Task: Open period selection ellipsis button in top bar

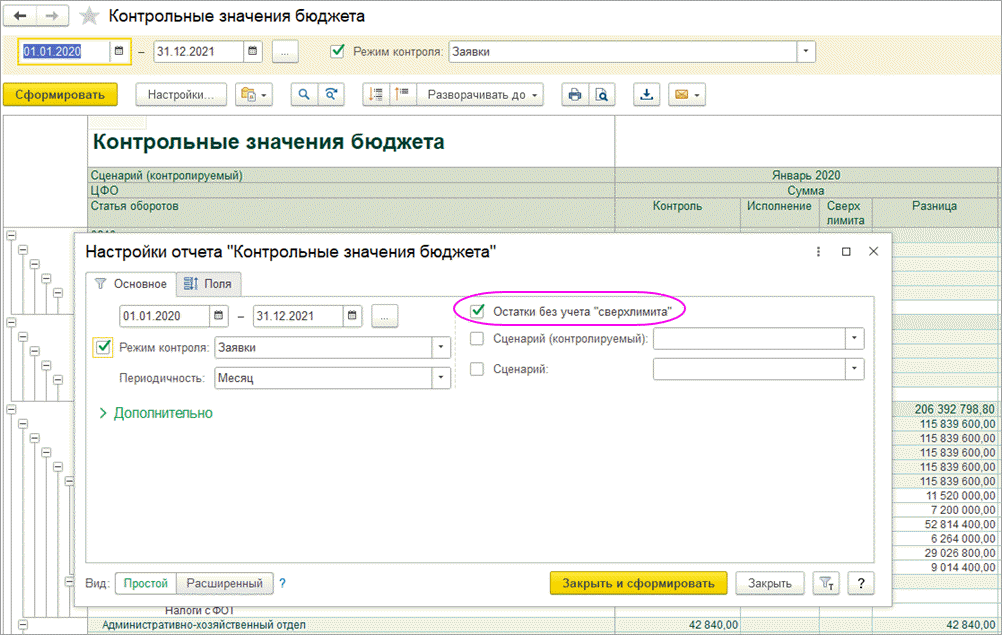Action: coord(285,52)
